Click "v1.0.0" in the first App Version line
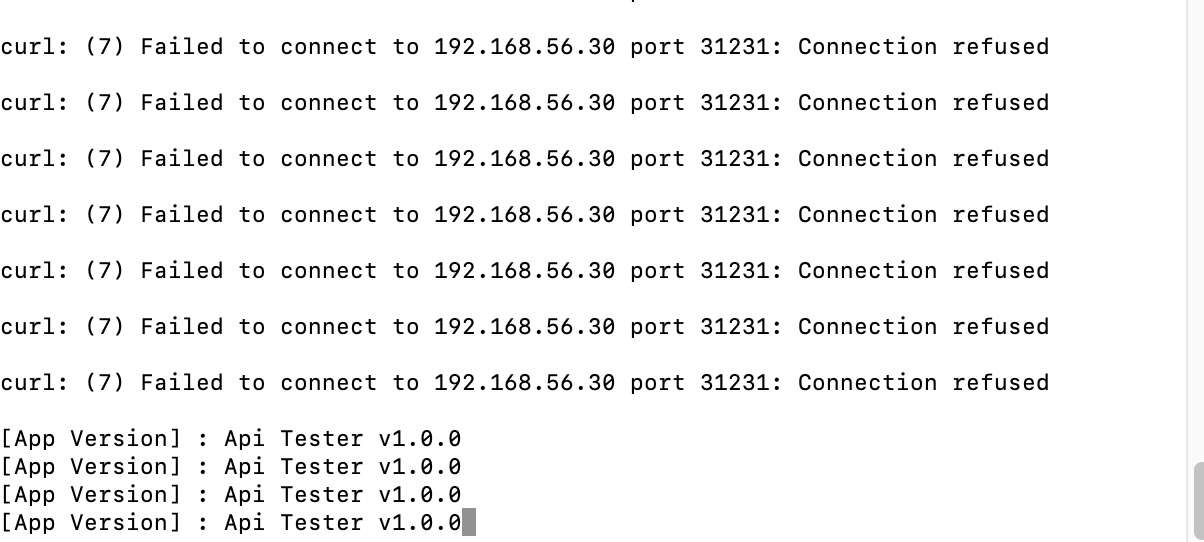The width and height of the screenshot is (1204, 542). tap(420, 439)
